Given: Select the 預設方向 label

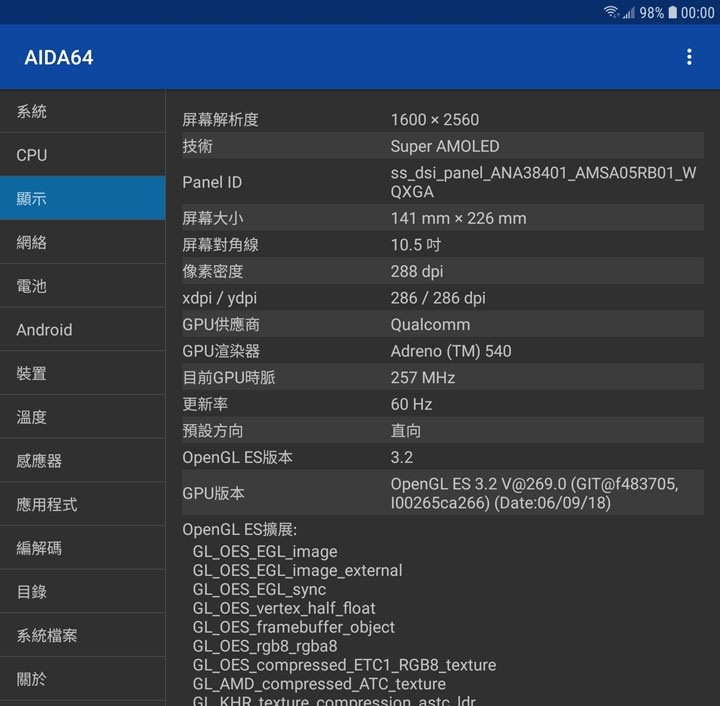Looking at the screenshot, I should (x=213, y=431).
